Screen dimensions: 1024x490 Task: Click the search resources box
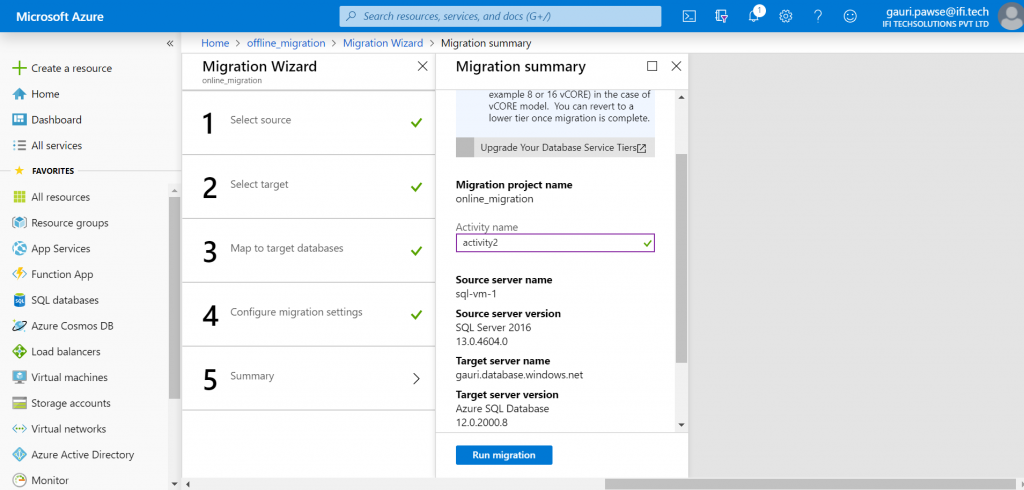[500, 16]
